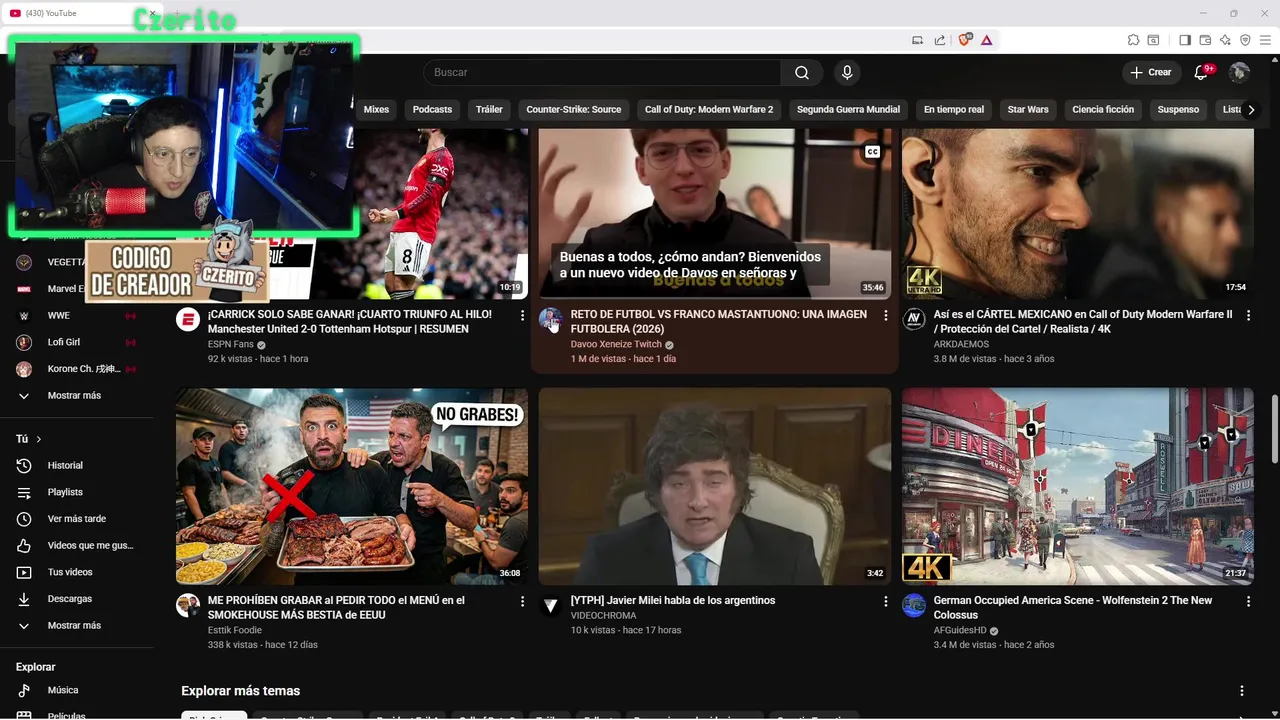Click the share page icon in address bar

[x=940, y=40]
